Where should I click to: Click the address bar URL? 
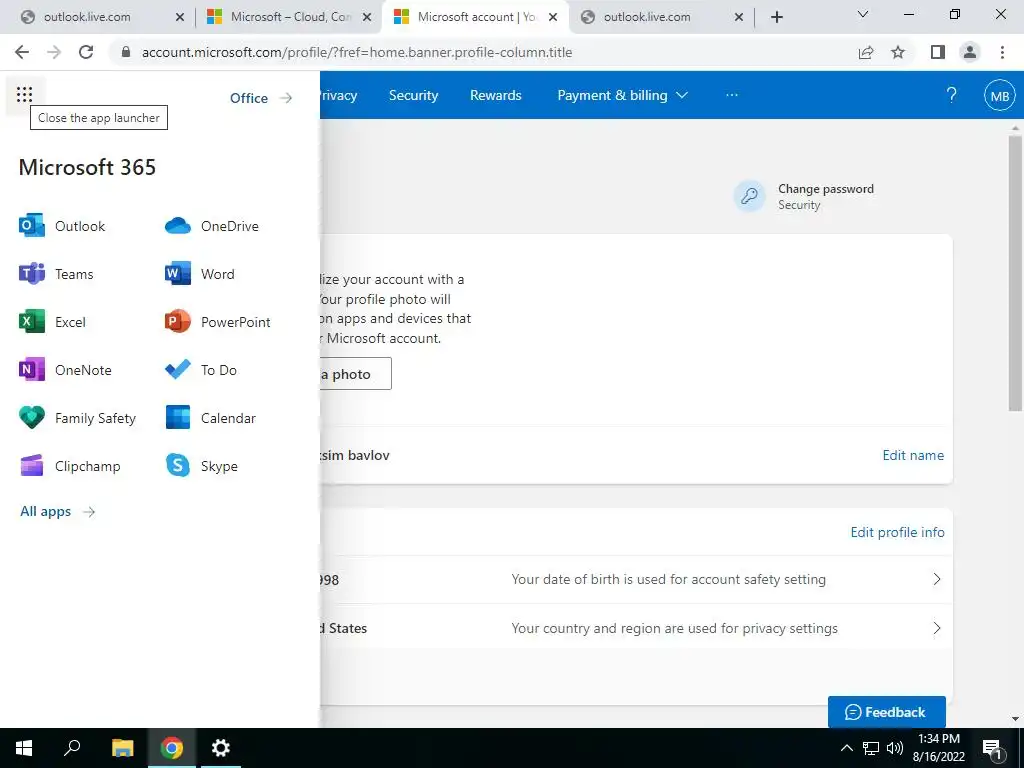(x=357, y=52)
